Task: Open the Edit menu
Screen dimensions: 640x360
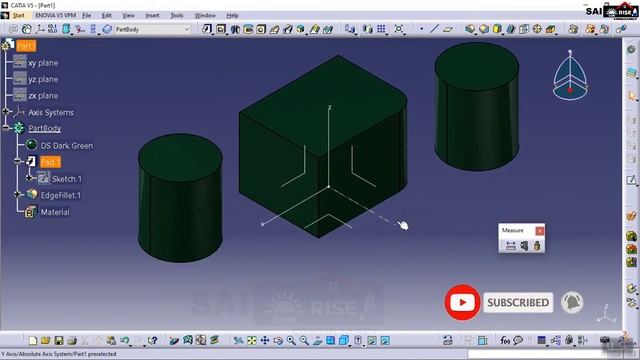Action: 107,16
